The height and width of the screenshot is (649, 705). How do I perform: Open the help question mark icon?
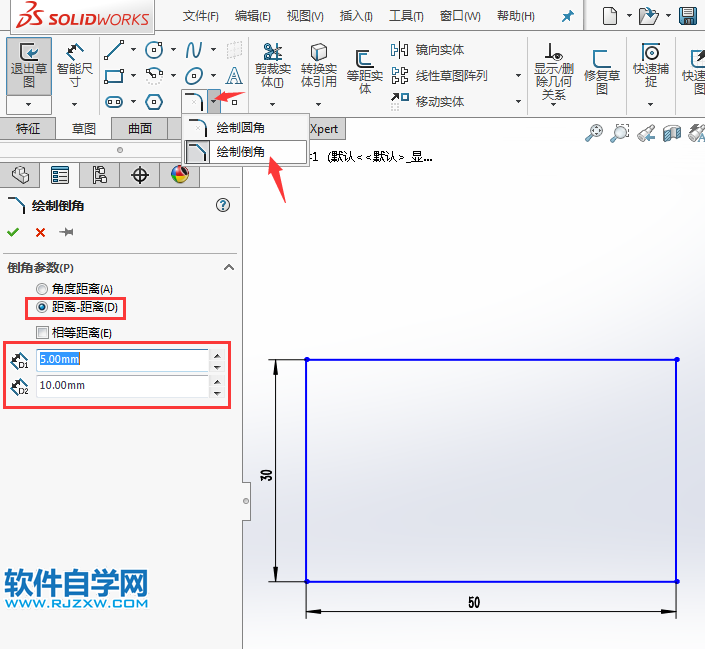pos(223,205)
